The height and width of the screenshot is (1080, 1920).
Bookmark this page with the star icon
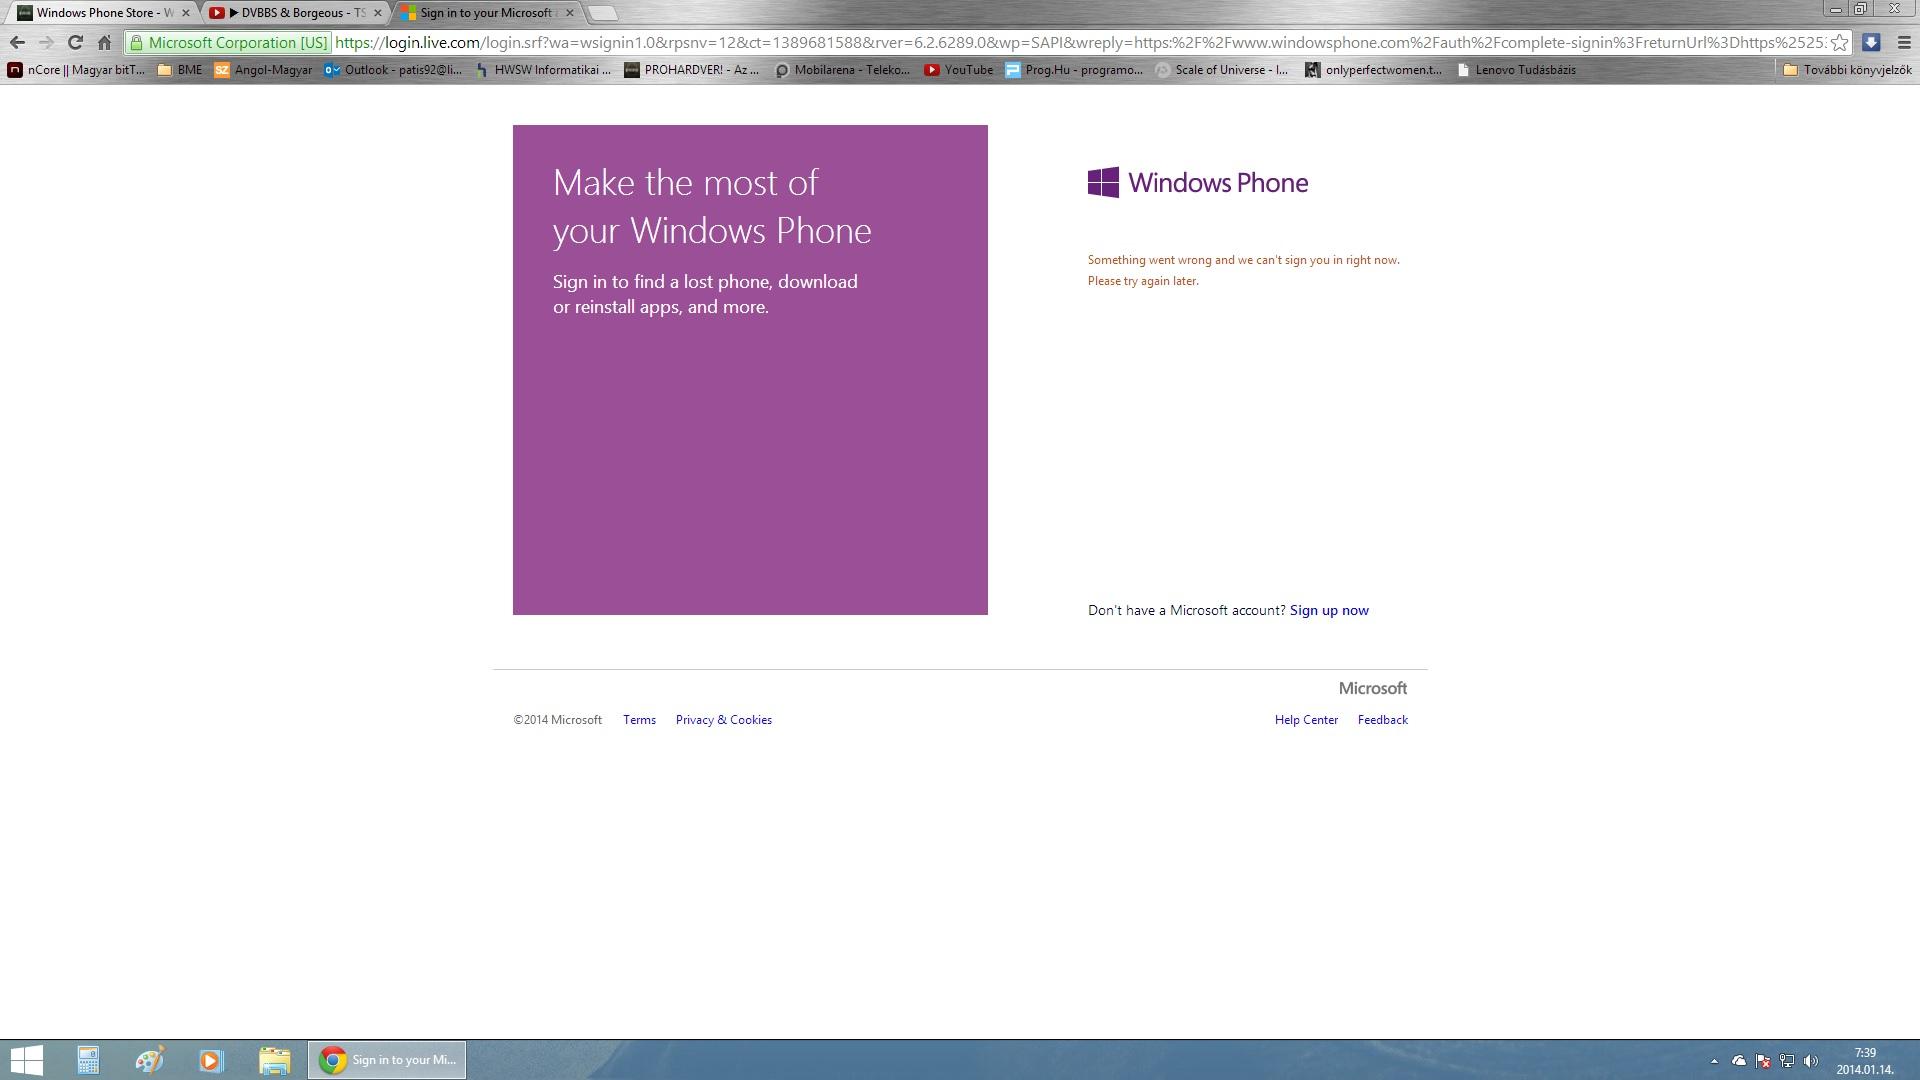(1839, 43)
